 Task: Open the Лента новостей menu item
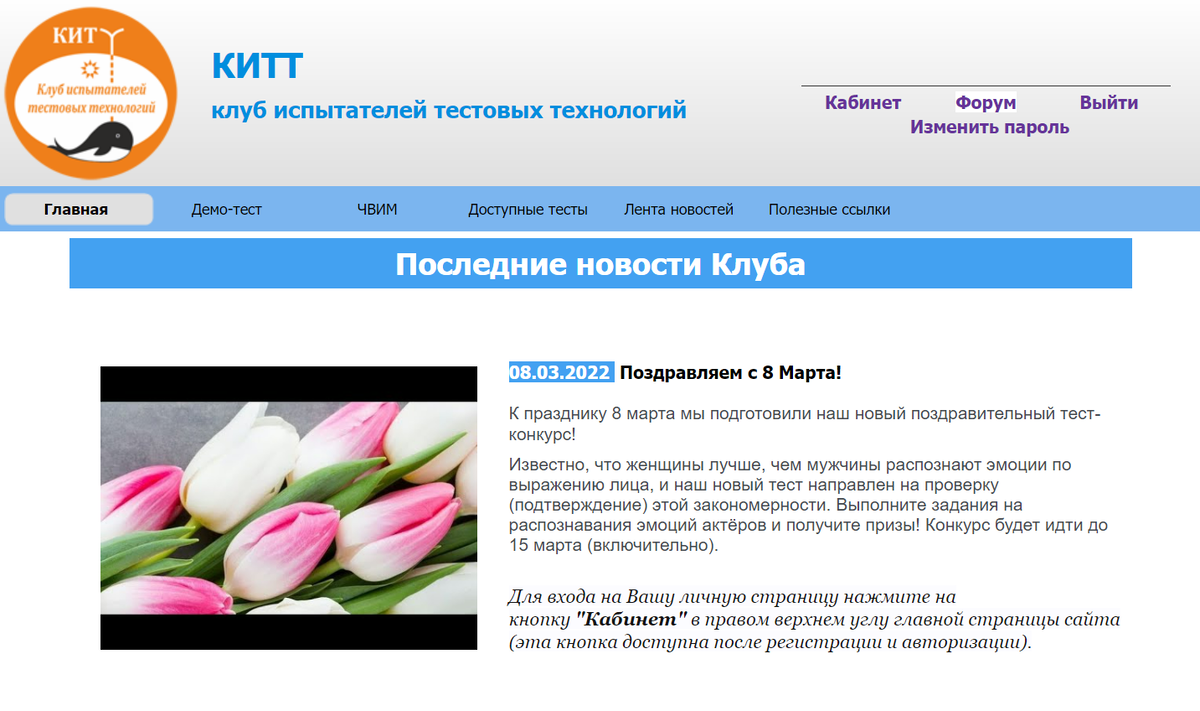679,210
